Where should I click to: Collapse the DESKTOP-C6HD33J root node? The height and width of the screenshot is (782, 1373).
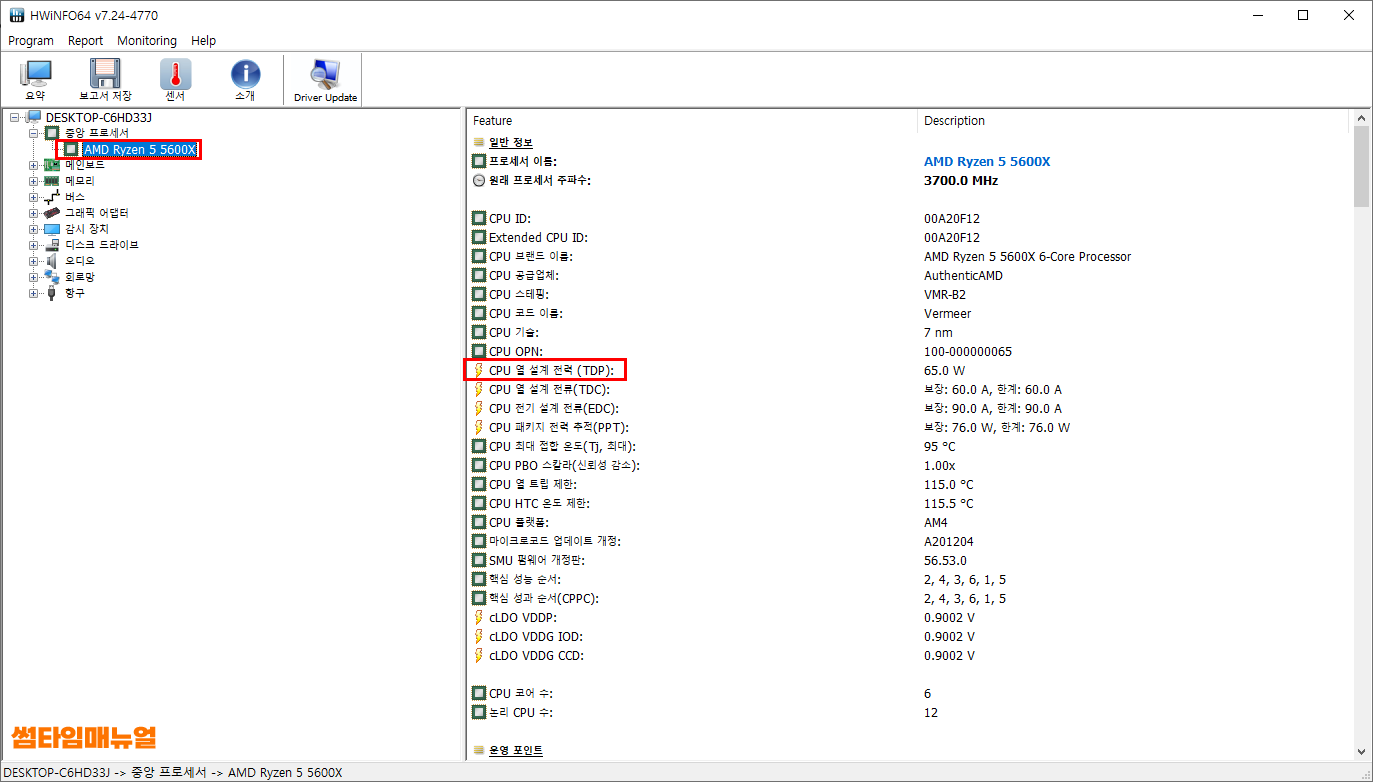click(x=15, y=117)
